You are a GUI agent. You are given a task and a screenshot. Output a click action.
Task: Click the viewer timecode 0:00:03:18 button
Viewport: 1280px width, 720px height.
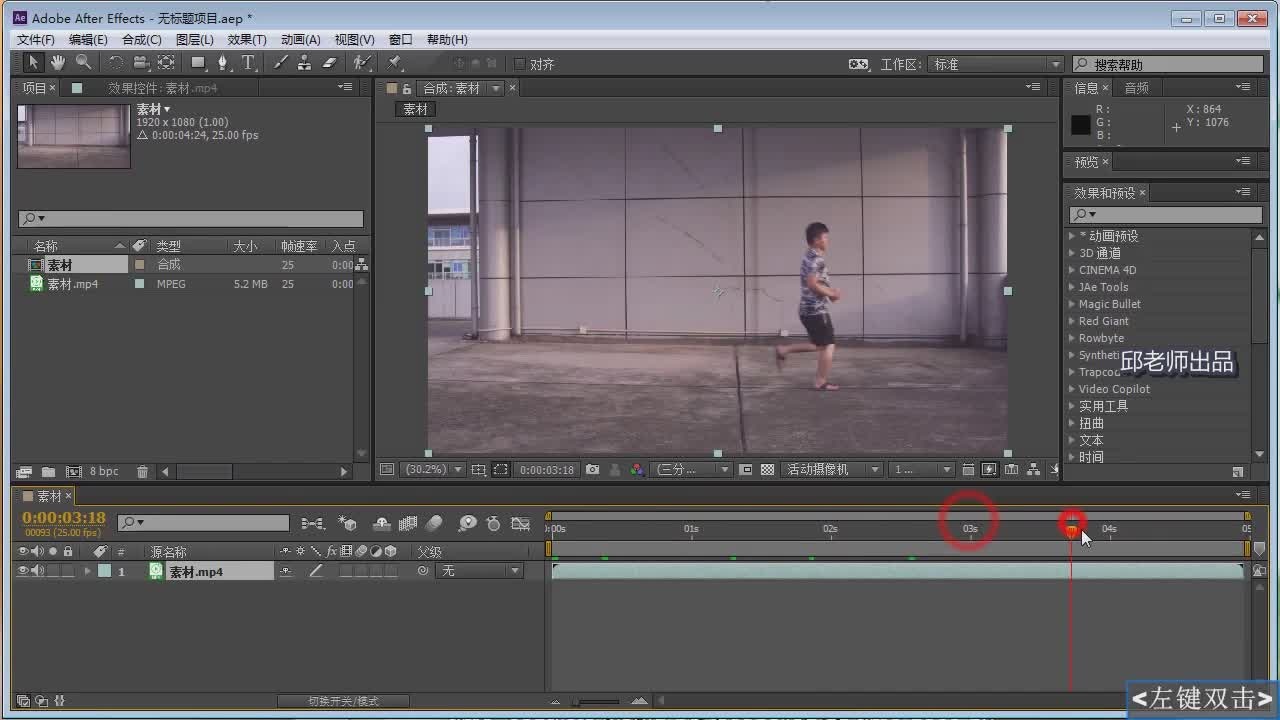[x=546, y=469]
